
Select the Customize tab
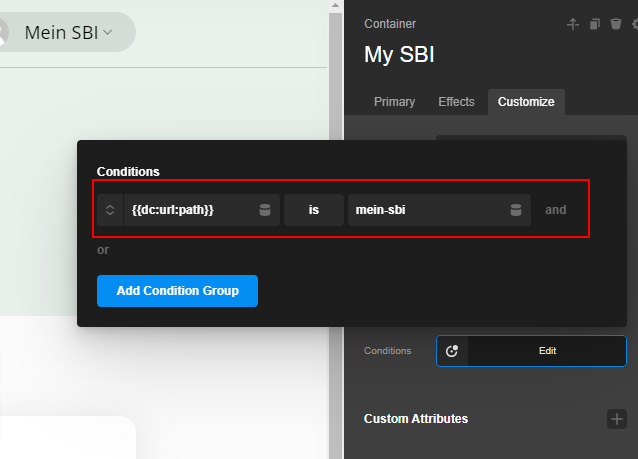[526, 102]
